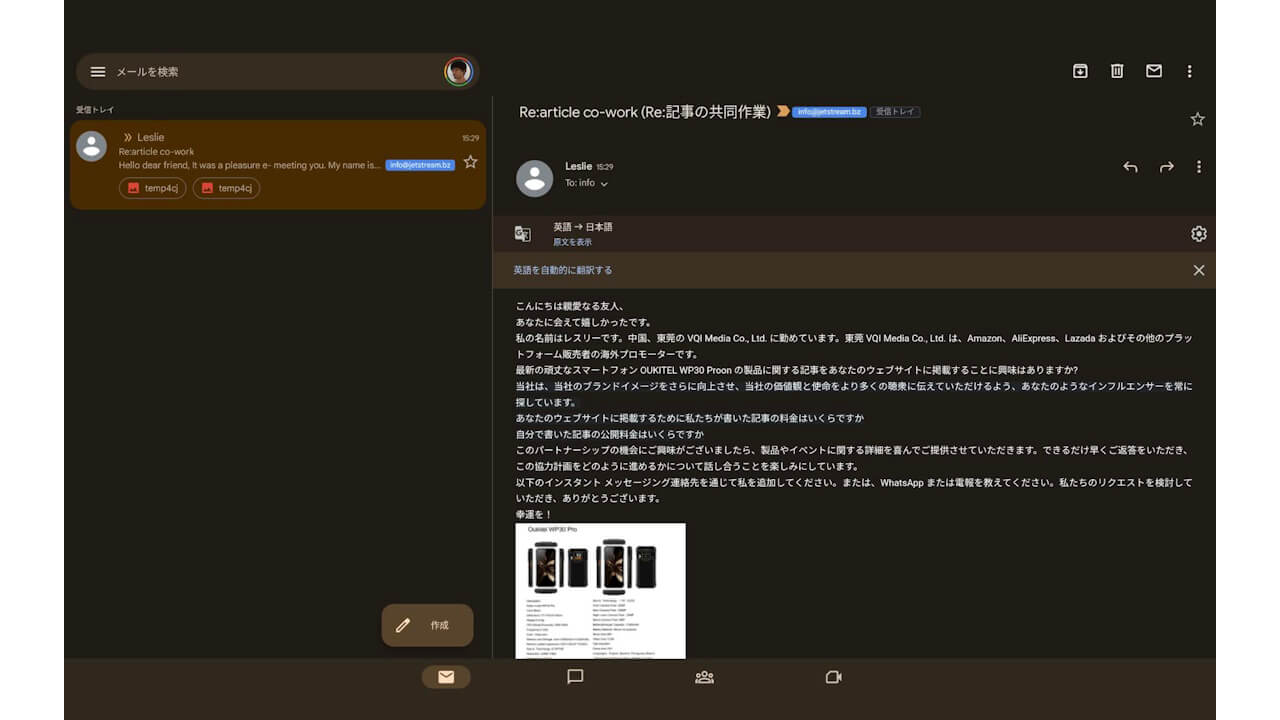Reply to Leslie using the reply arrow
This screenshot has height=720, width=1280.
(x=1130, y=167)
